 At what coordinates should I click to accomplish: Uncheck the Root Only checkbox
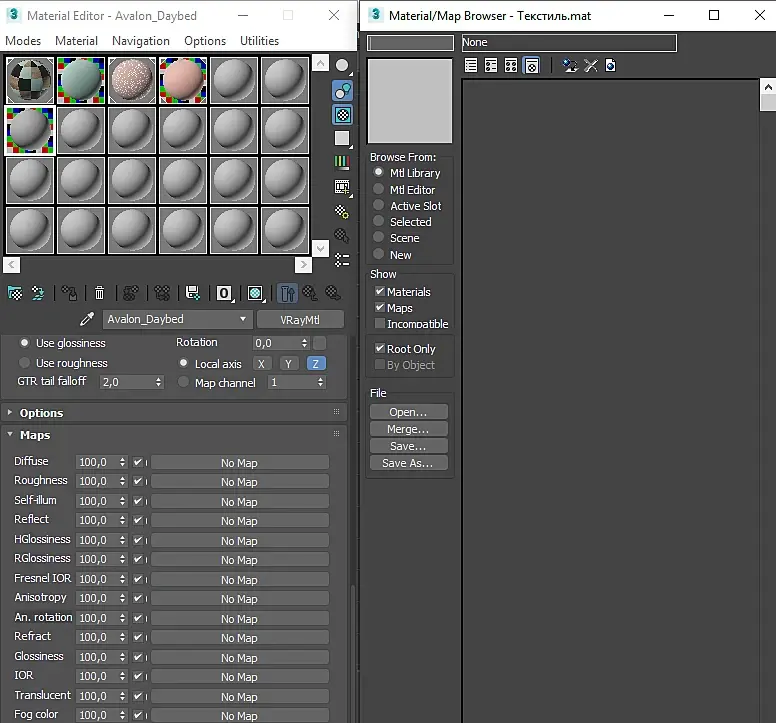click(x=380, y=348)
